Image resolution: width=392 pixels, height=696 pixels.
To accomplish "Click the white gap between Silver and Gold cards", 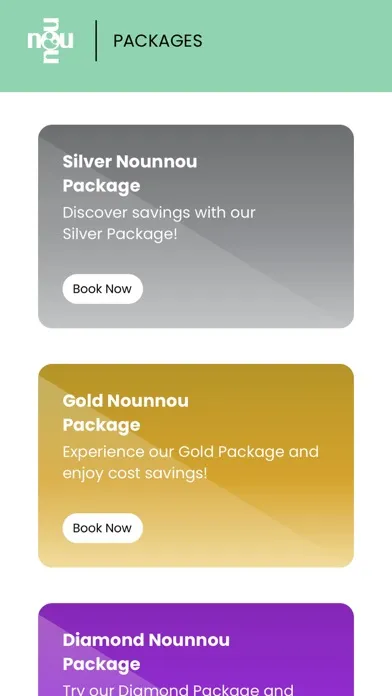I will point(196,346).
